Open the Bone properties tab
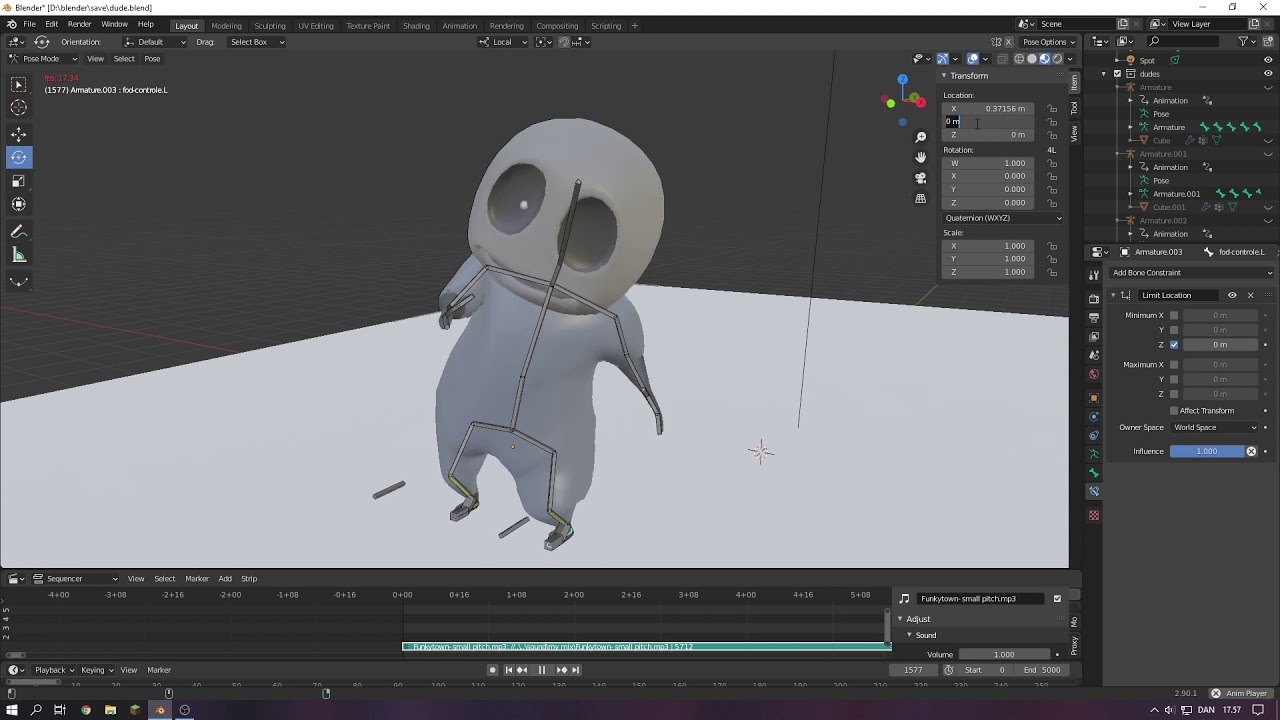This screenshot has height=720, width=1280. 1094,472
